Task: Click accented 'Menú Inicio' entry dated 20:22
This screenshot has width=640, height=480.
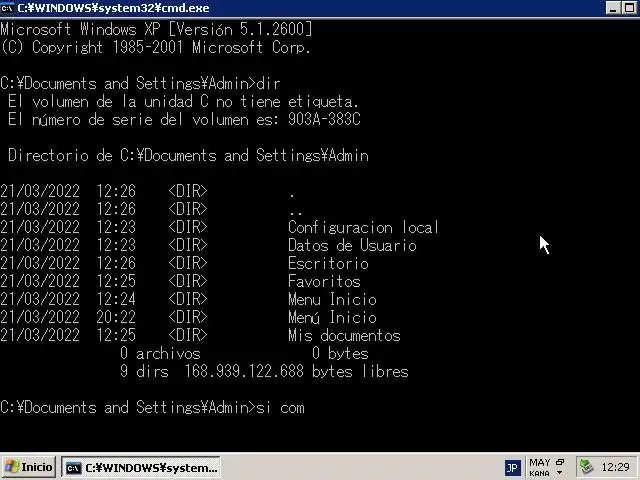Action: 332,317
